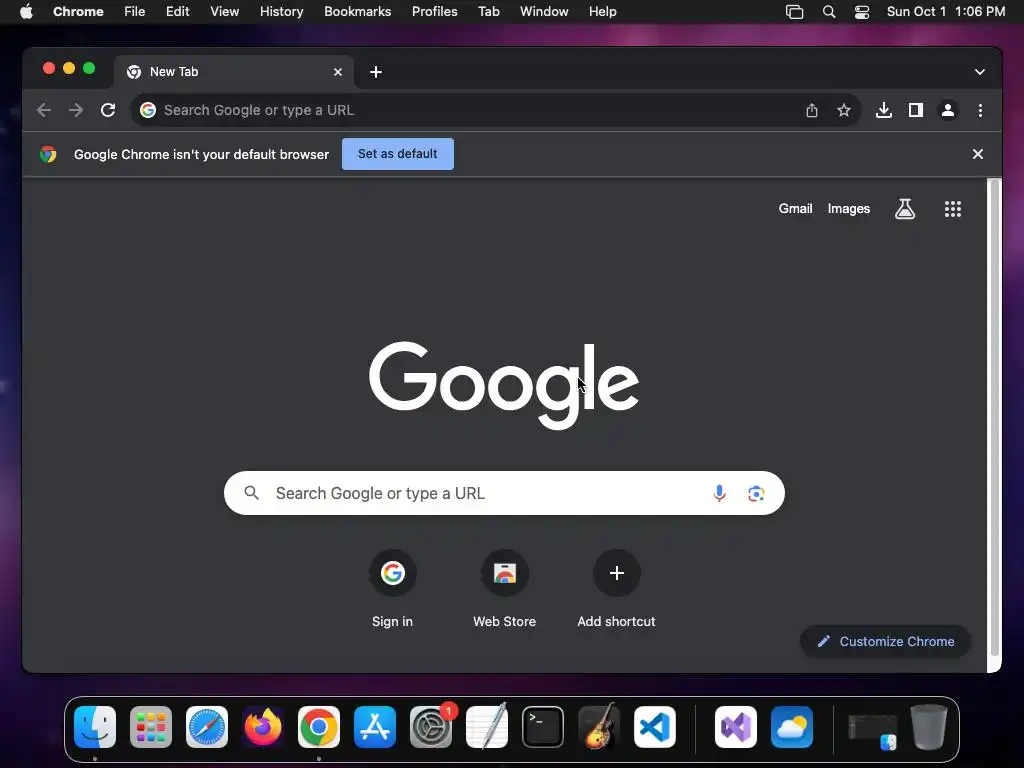This screenshot has height=768, width=1024.
Task: Click the date and time in menu bar
Action: [x=946, y=12]
